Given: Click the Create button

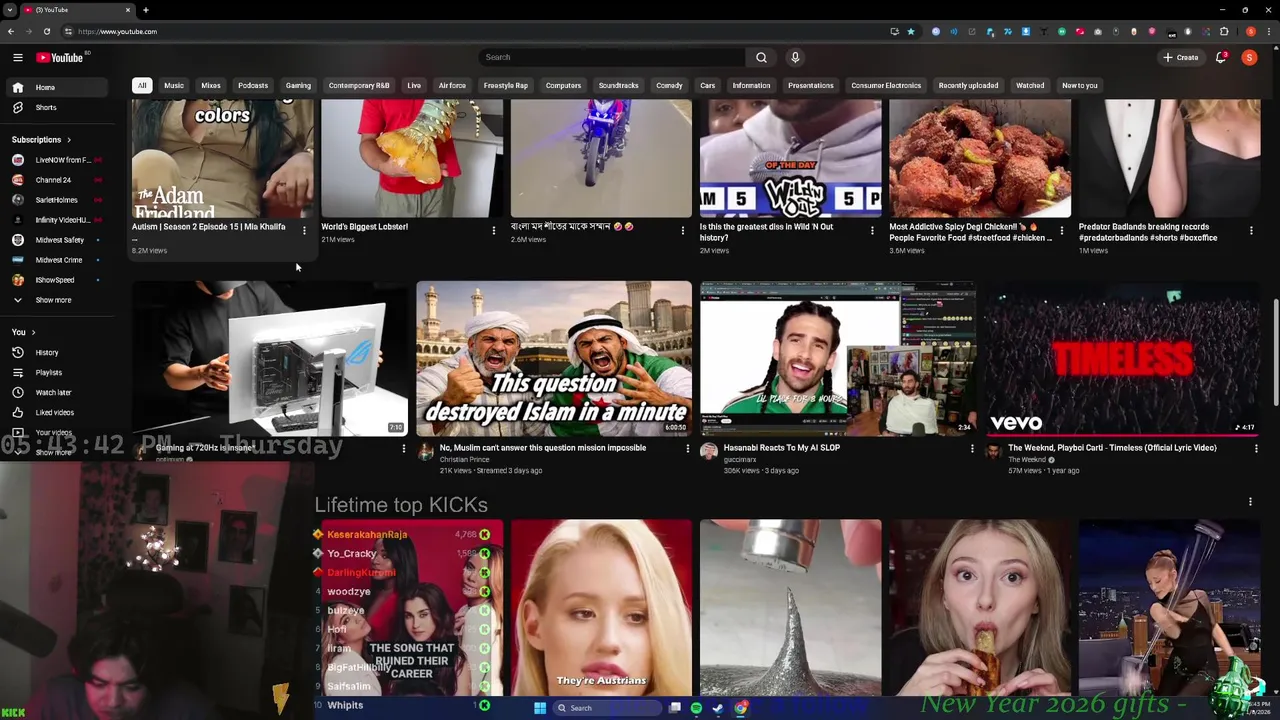Looking at the screenshot, I should (x=1181, y=57).
